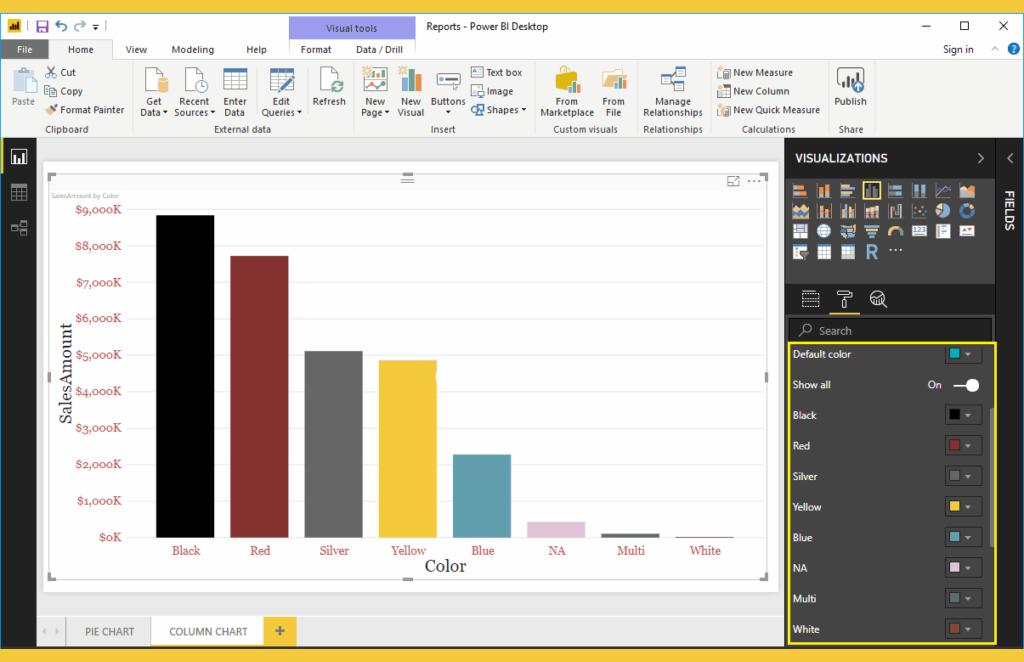The image size is (1024, 662).
Task: Click the Search field in Visualizations pane
Action: (x=891, y=330)
